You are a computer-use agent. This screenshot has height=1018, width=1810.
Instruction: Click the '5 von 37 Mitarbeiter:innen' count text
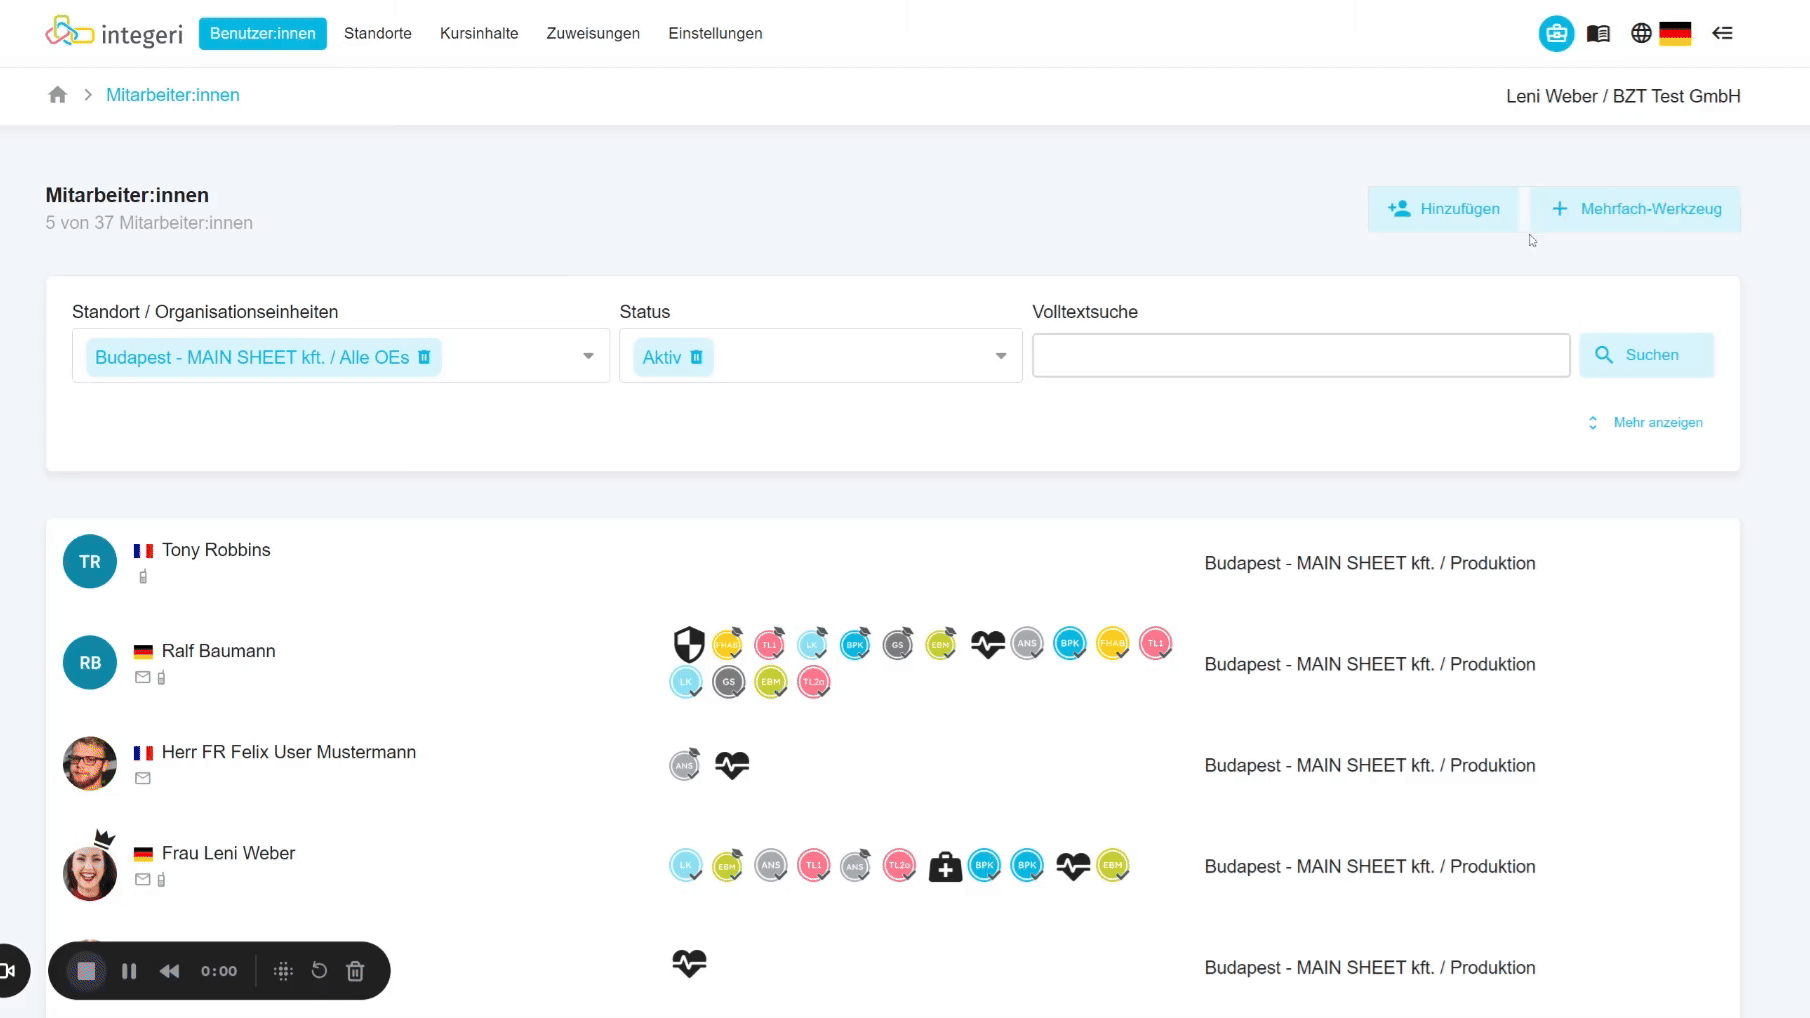(x=149, y=223)
